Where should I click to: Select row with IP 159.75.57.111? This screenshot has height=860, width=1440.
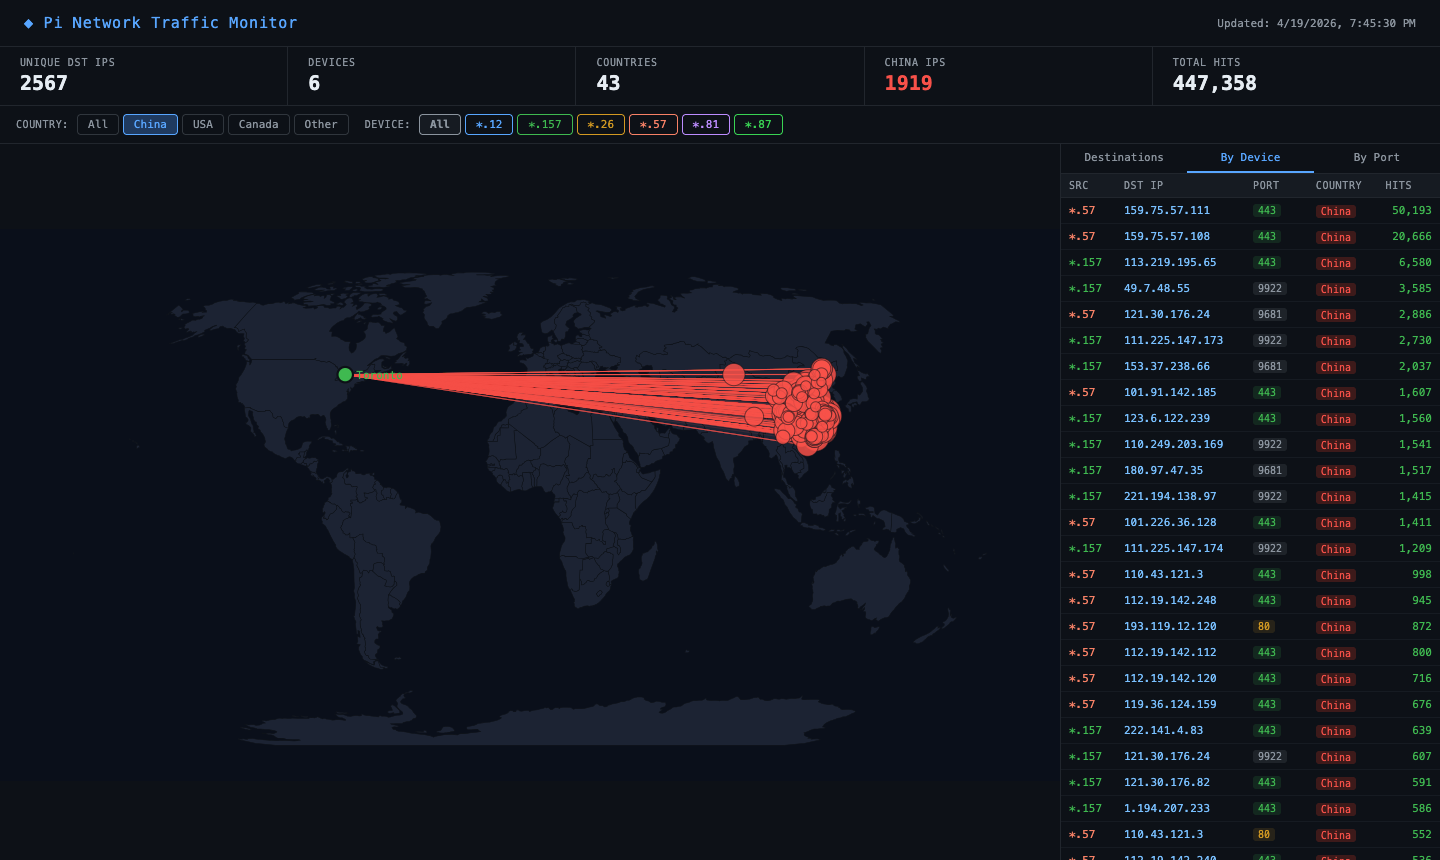click(1250, 211)
